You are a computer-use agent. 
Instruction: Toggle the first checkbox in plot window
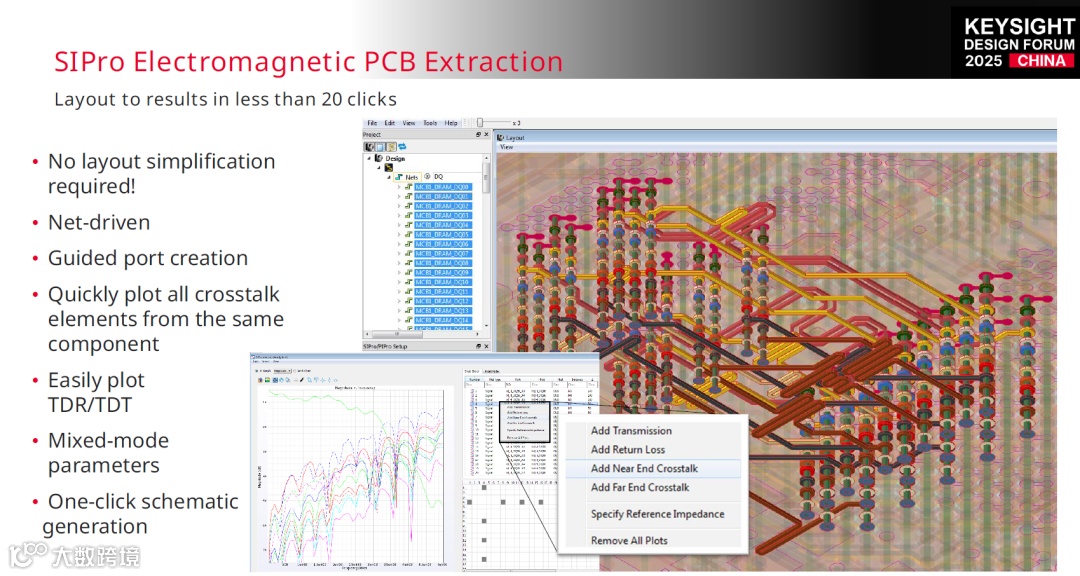pos(256,371)
